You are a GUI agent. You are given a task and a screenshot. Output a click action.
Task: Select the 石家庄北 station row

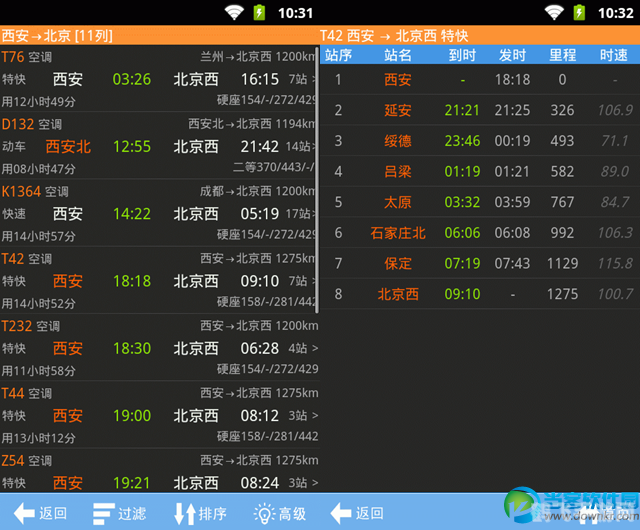click(478, 233)
